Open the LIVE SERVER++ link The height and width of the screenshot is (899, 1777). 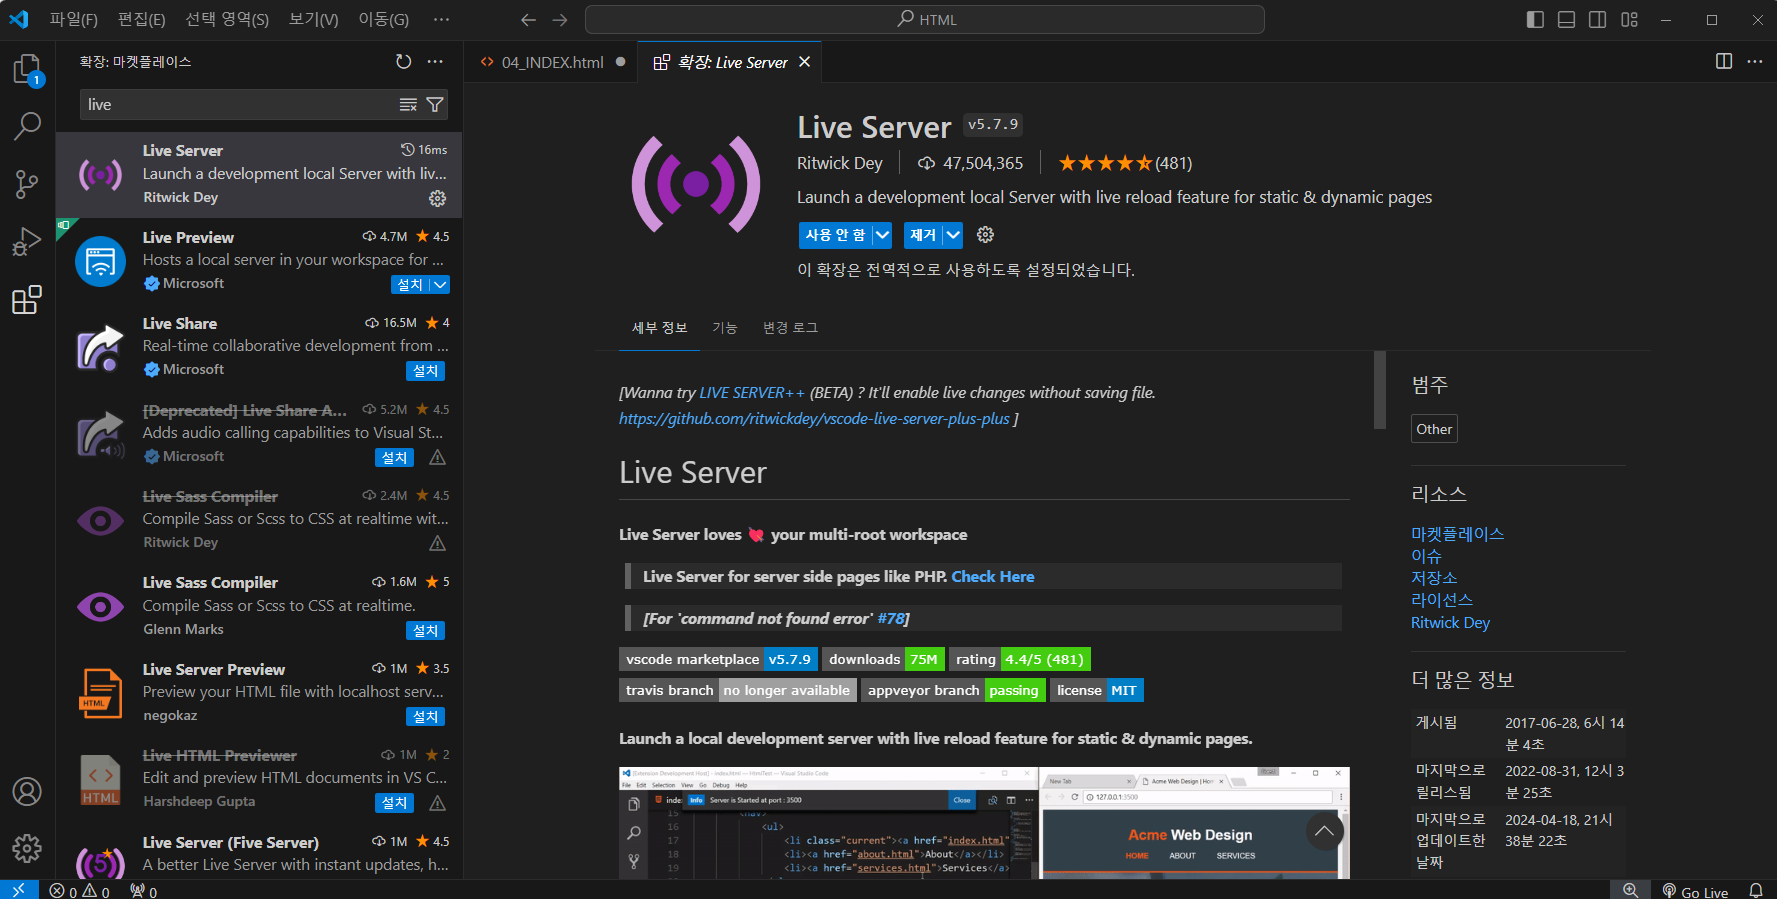752,393
